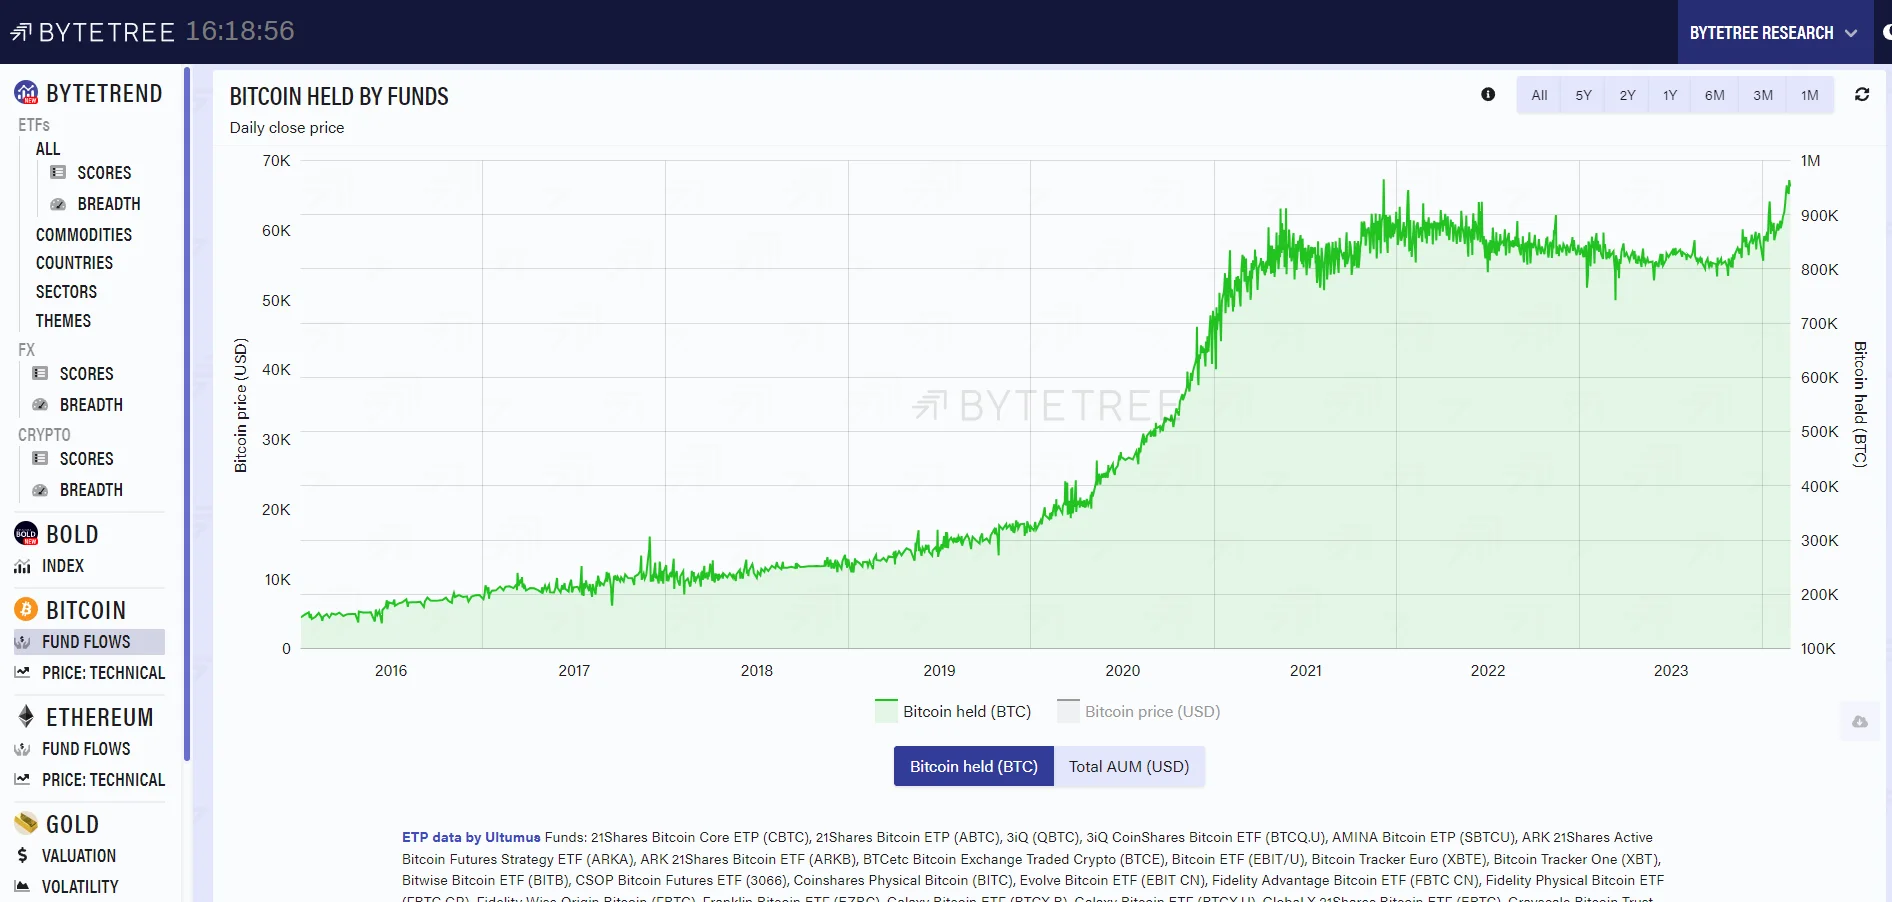Toggle Bitcoin held (BTC) legend series
This screenshot has width=1892, height=902.
[953, 711]
